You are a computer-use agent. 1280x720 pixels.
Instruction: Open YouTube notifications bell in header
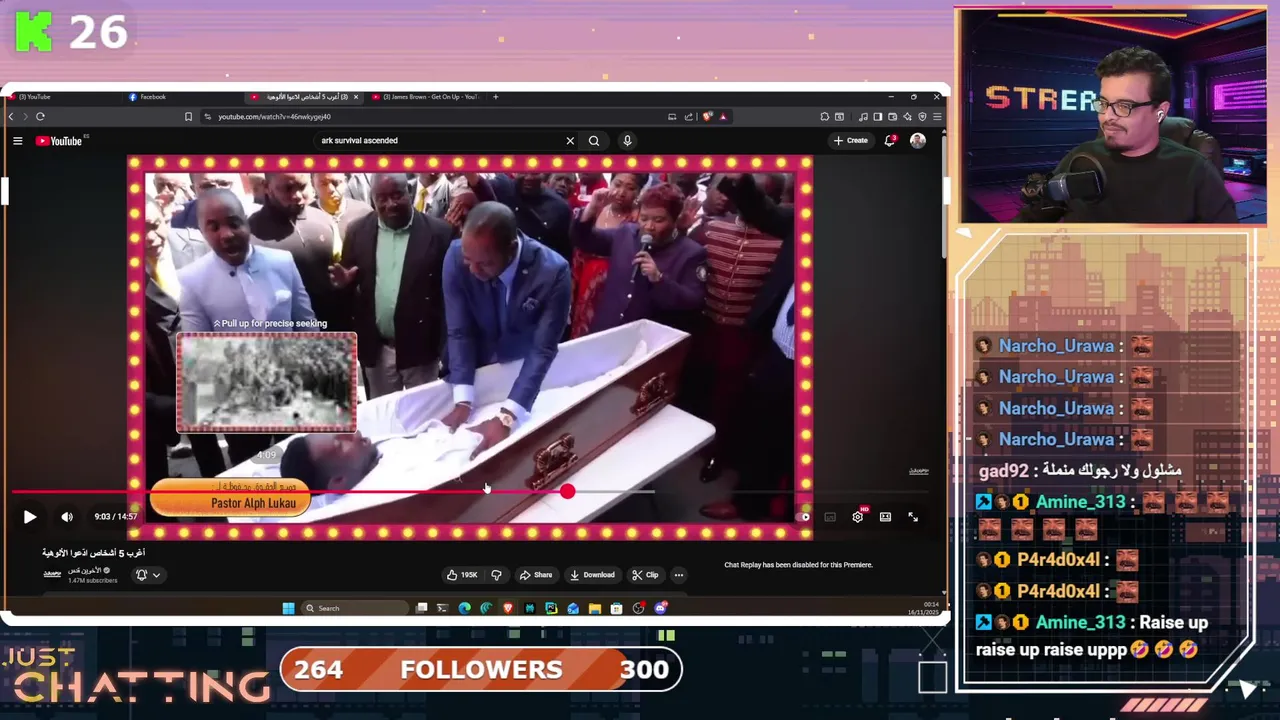pos(889,141)
